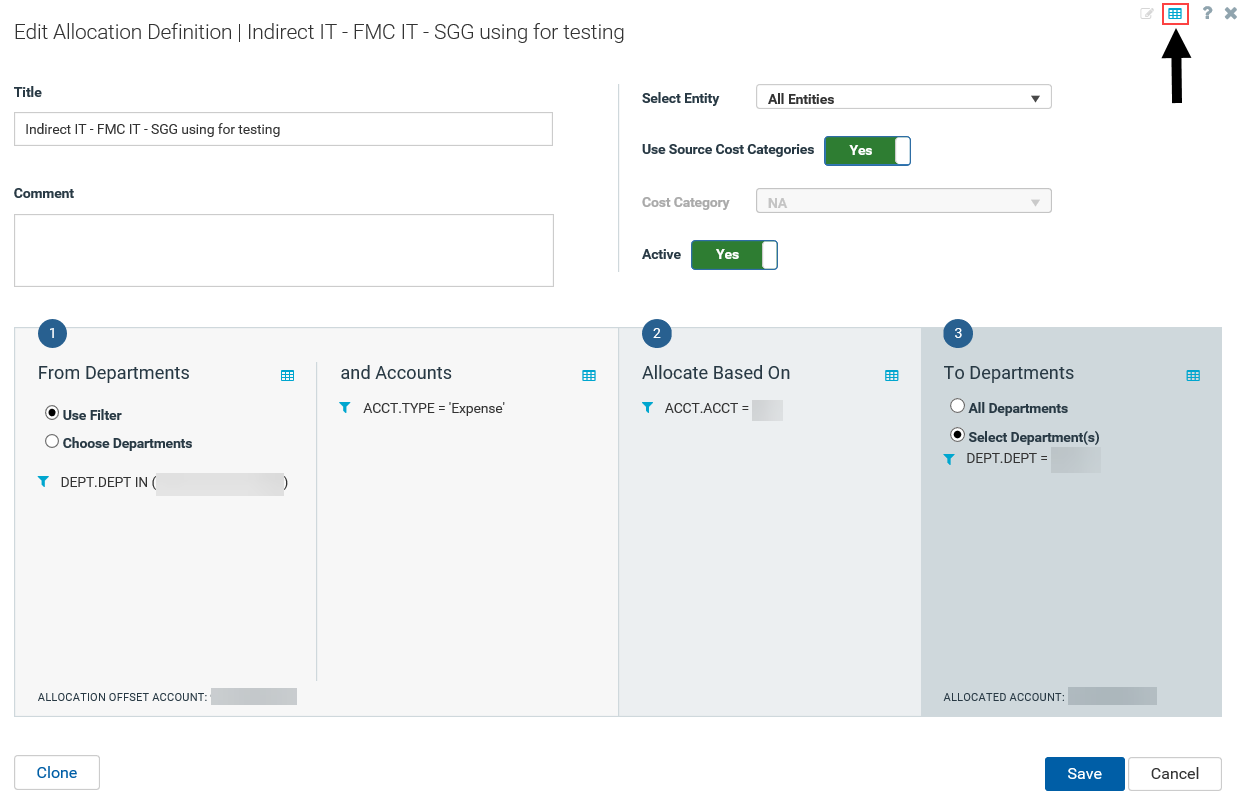This screenshot has width=1244, height=797.
Task: Click the ACCT.TYPE = 'Expense' filter text
Action: pos(434,408)
